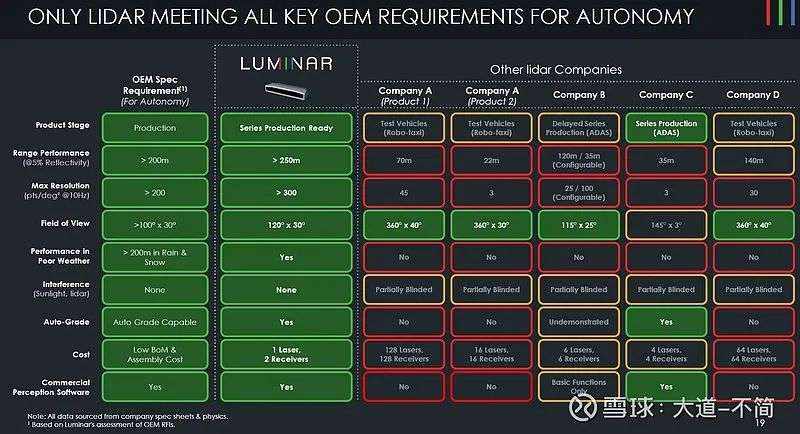Click the 'Basic Functions Only' cell
800x434 pixels.
pyautogui.click(x=579, y=387)
